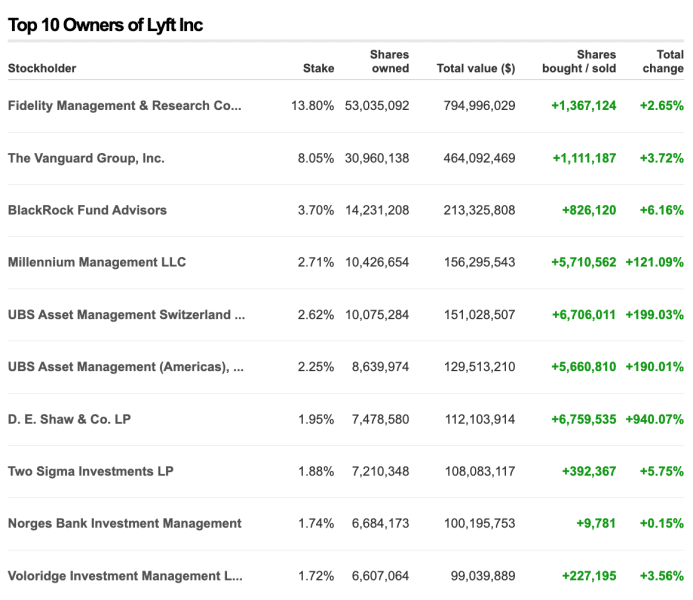The width and height of the screenshot is (693, 600).
Task: Click the 'Top 10 Owners of Lyft Inc' heading
Action: coord(105,25)
